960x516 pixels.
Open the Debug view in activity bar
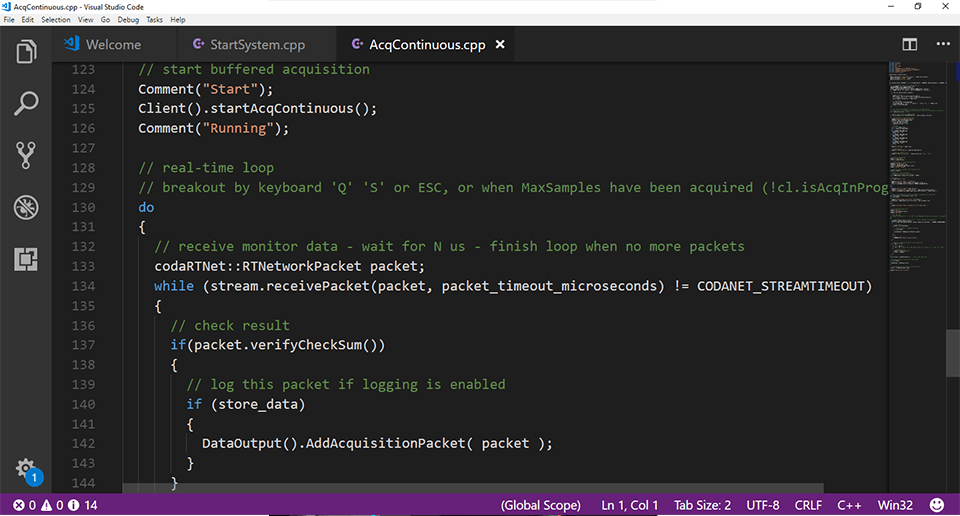(26, 207)
